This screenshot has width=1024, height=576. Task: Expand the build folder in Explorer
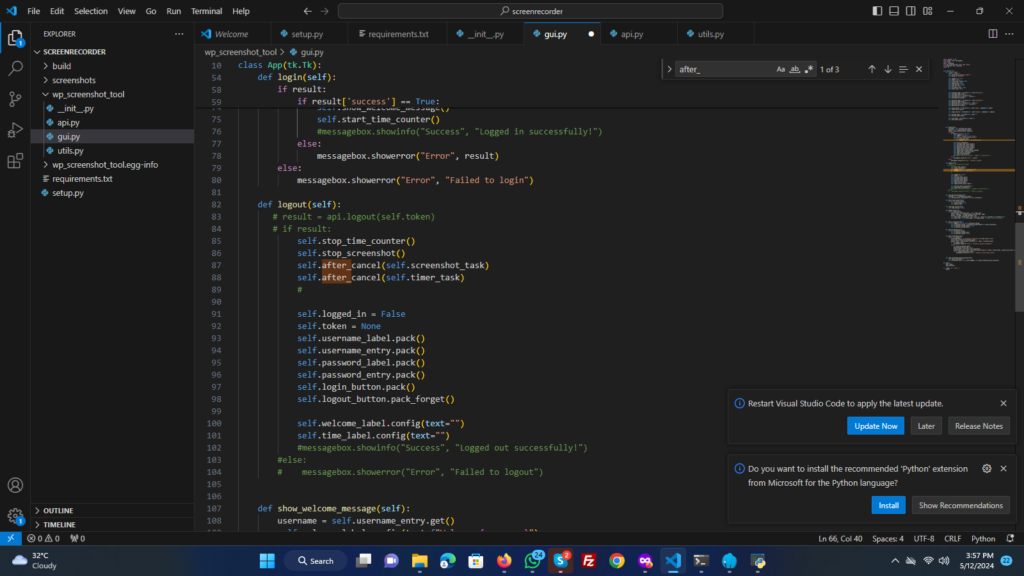pos(61,66)
